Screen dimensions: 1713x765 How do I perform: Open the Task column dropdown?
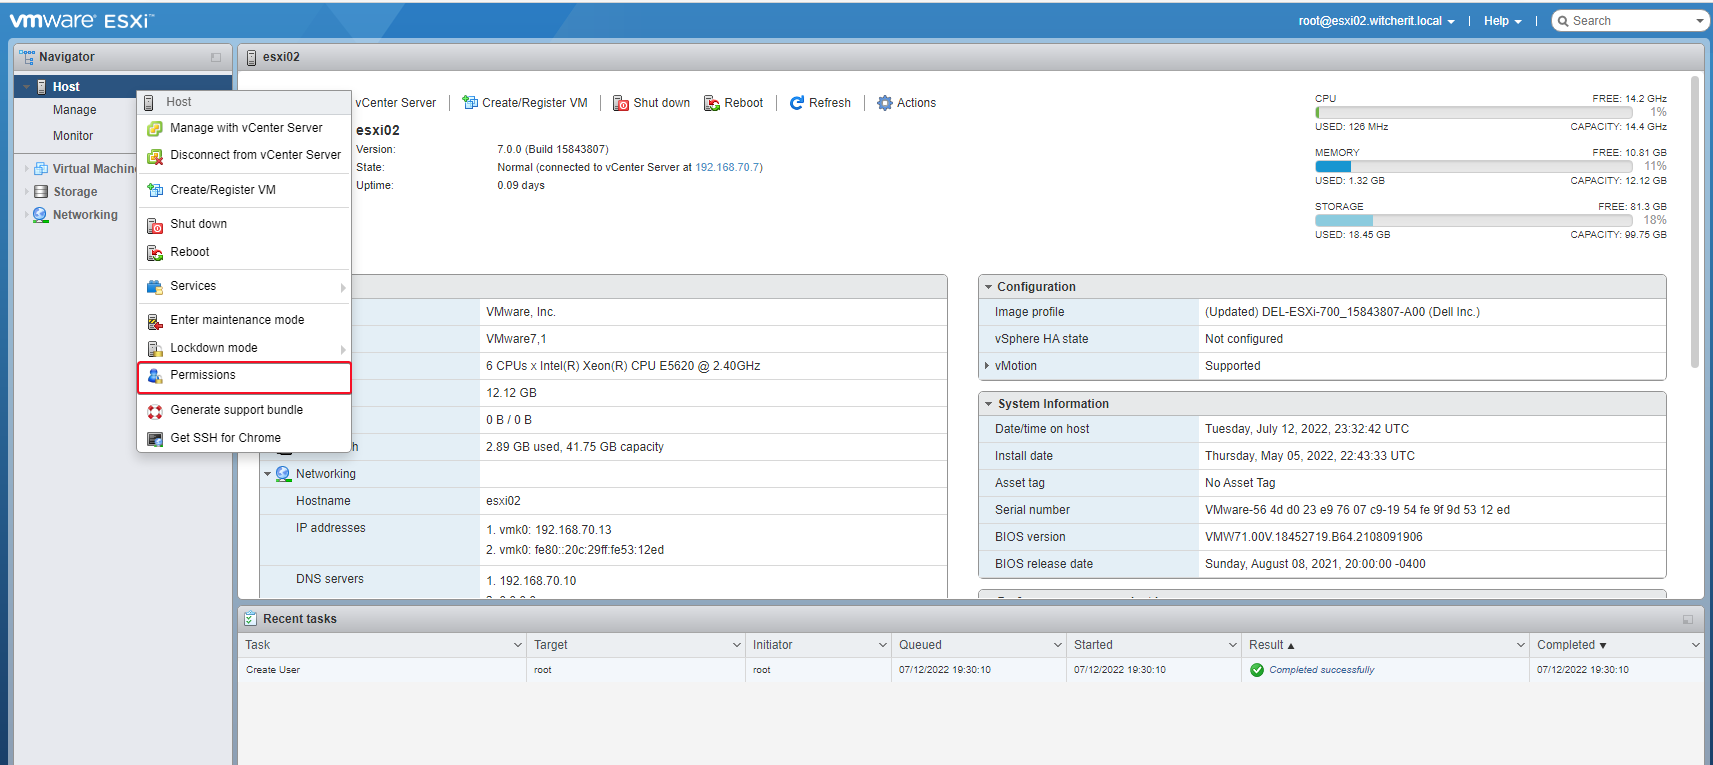tap(517, 646)
